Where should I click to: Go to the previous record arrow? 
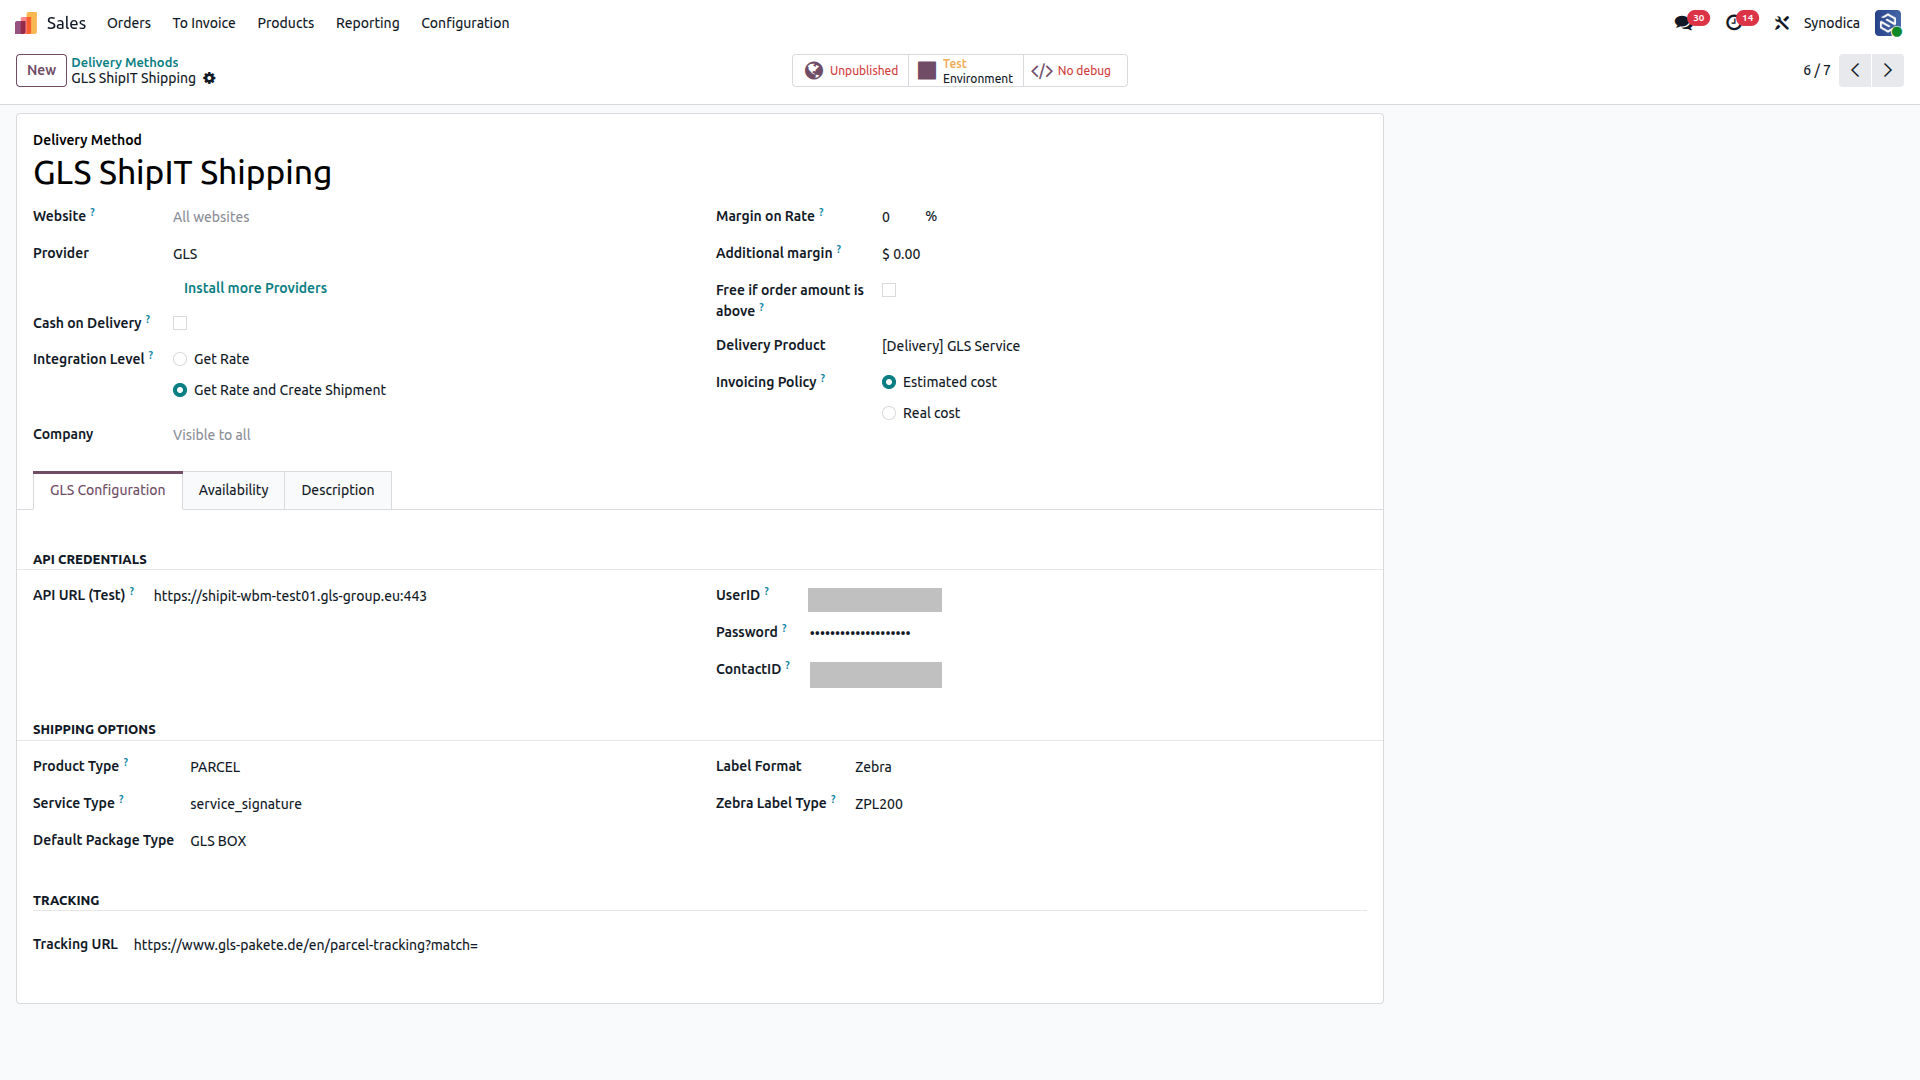point(1855,70)
